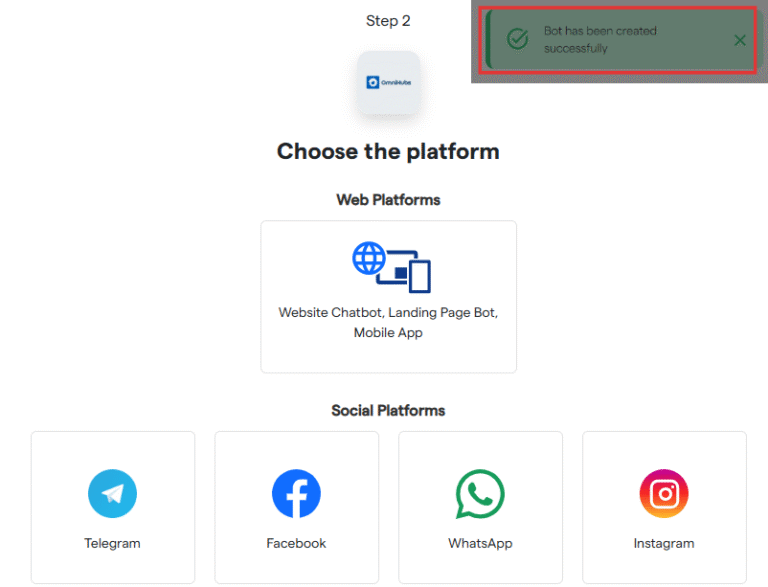Click the OmniHubs bot logo thumbnail
Image resolution: width=768 pixels, height=587 pixels.
coord(388,82)
